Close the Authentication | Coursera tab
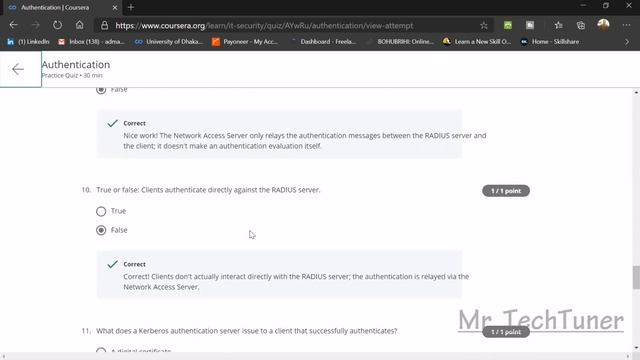 [115, 7]
